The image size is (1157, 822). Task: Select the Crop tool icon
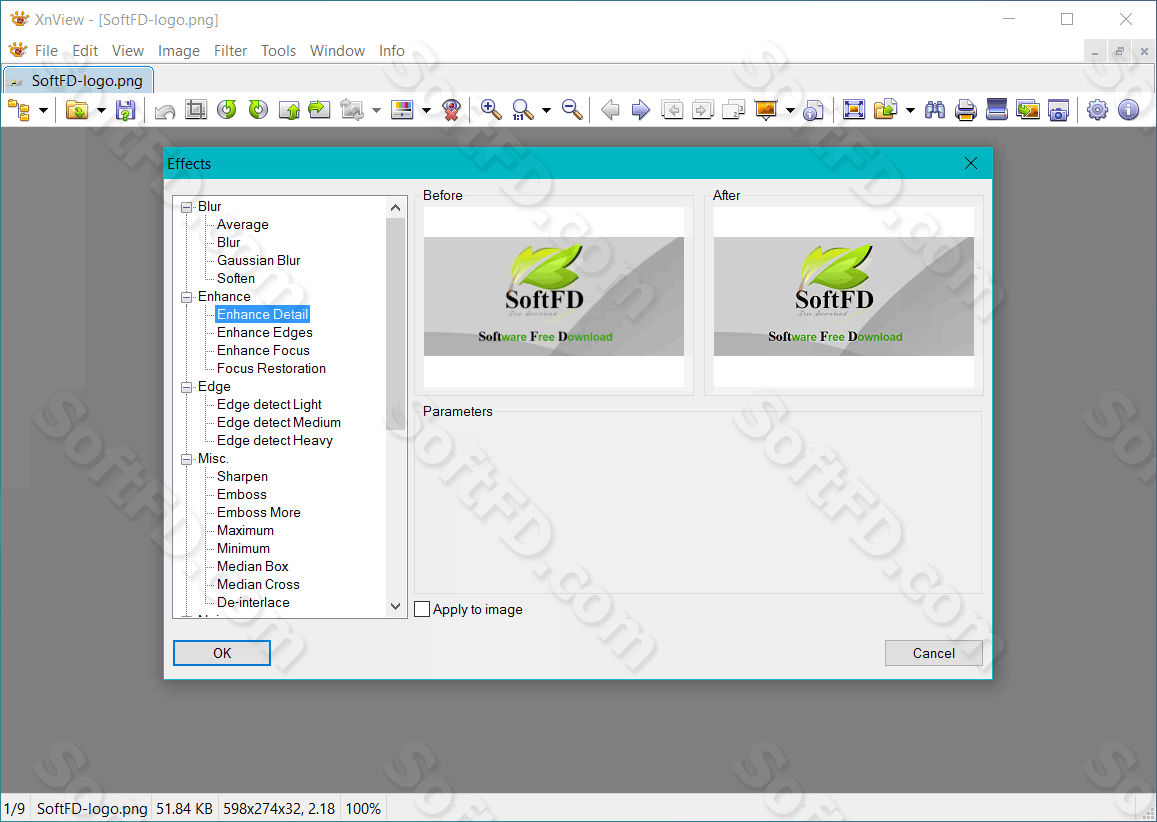tap(196, 110)
